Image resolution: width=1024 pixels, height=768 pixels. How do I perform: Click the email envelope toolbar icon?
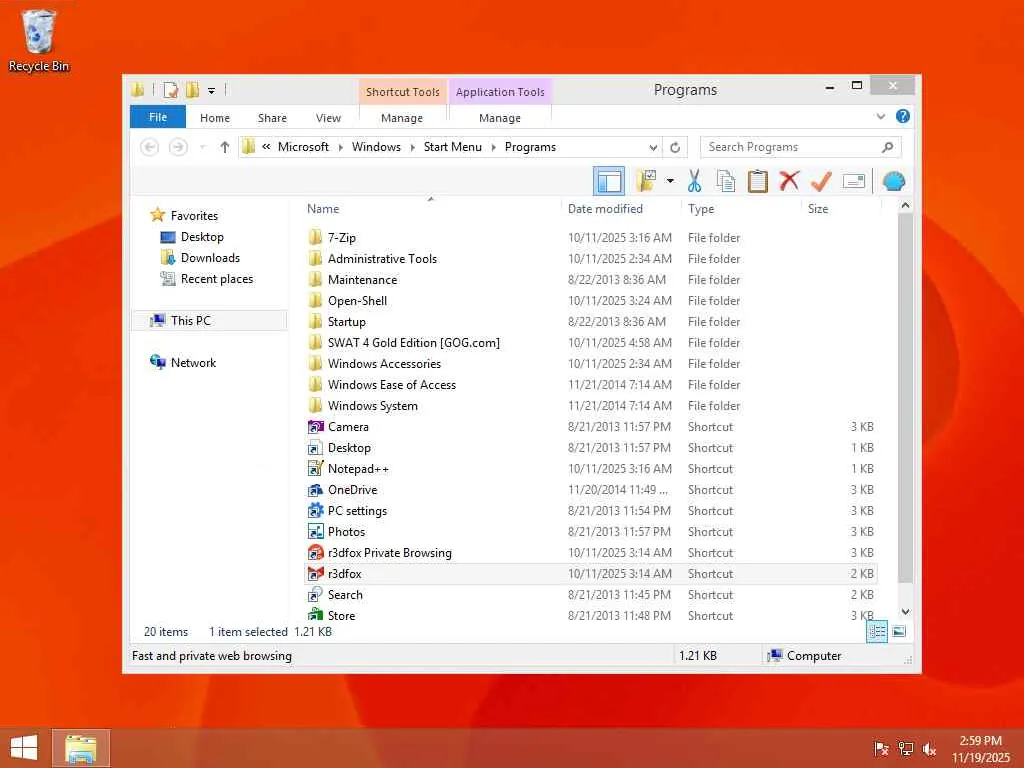[x=854, y=181]
